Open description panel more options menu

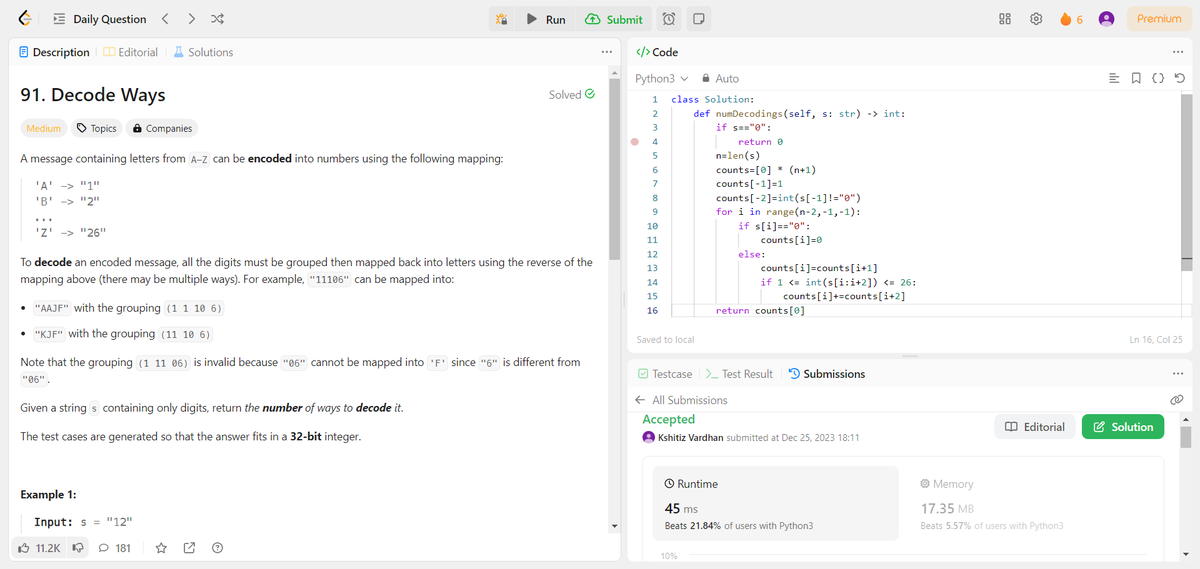click(x=605, y=52)
